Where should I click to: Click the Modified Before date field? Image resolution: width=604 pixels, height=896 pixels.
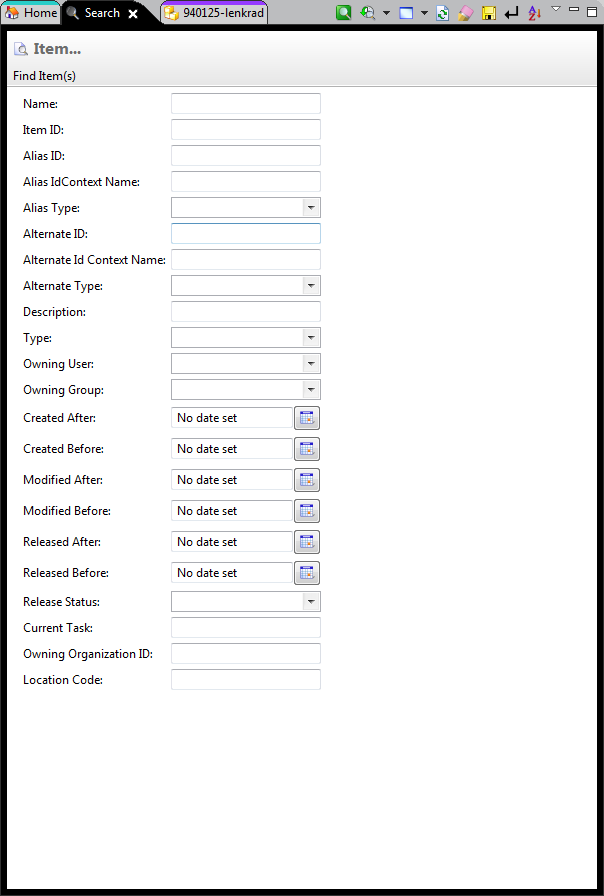pyautogui.click(x=232, y=511)
